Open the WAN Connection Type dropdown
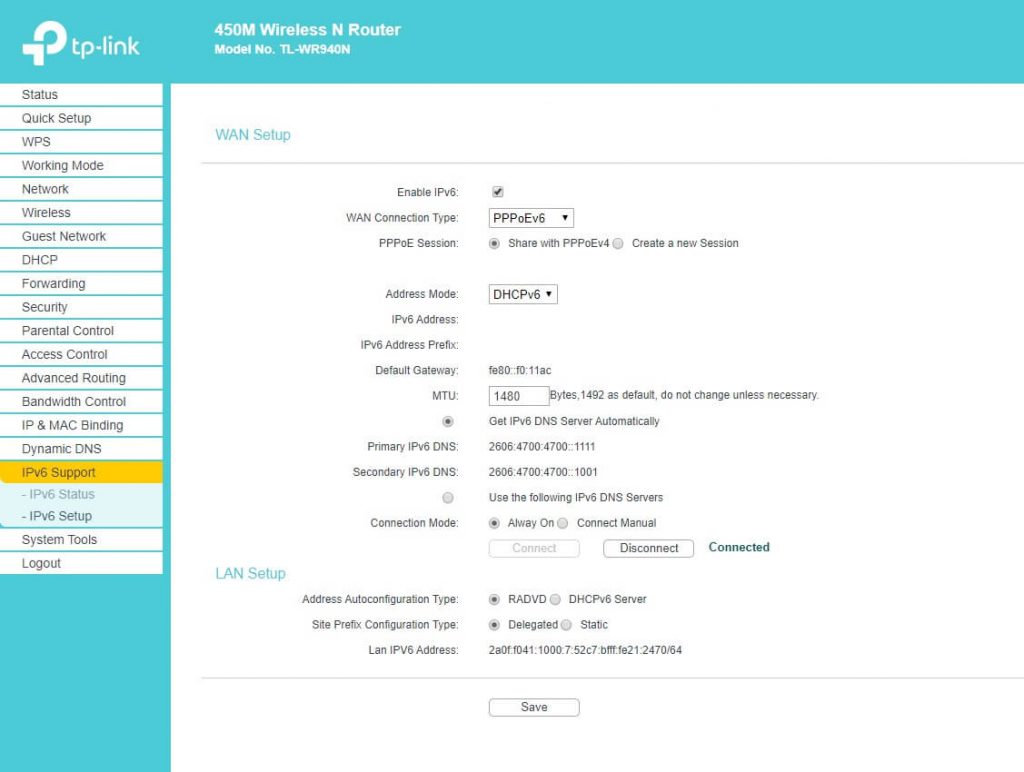The width and height of the screenshot is (1024, 772). (x=529, y=217)
